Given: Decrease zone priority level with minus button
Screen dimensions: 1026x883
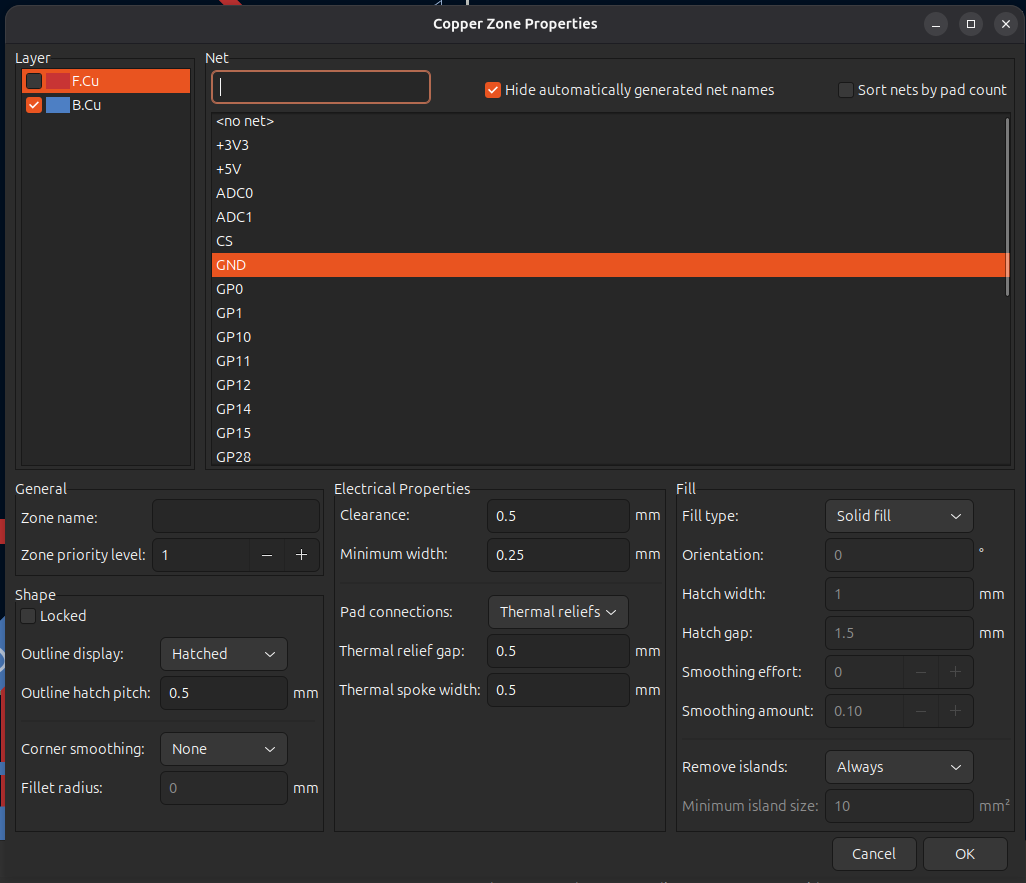Looking at the screenshot, I should (267, 555).
